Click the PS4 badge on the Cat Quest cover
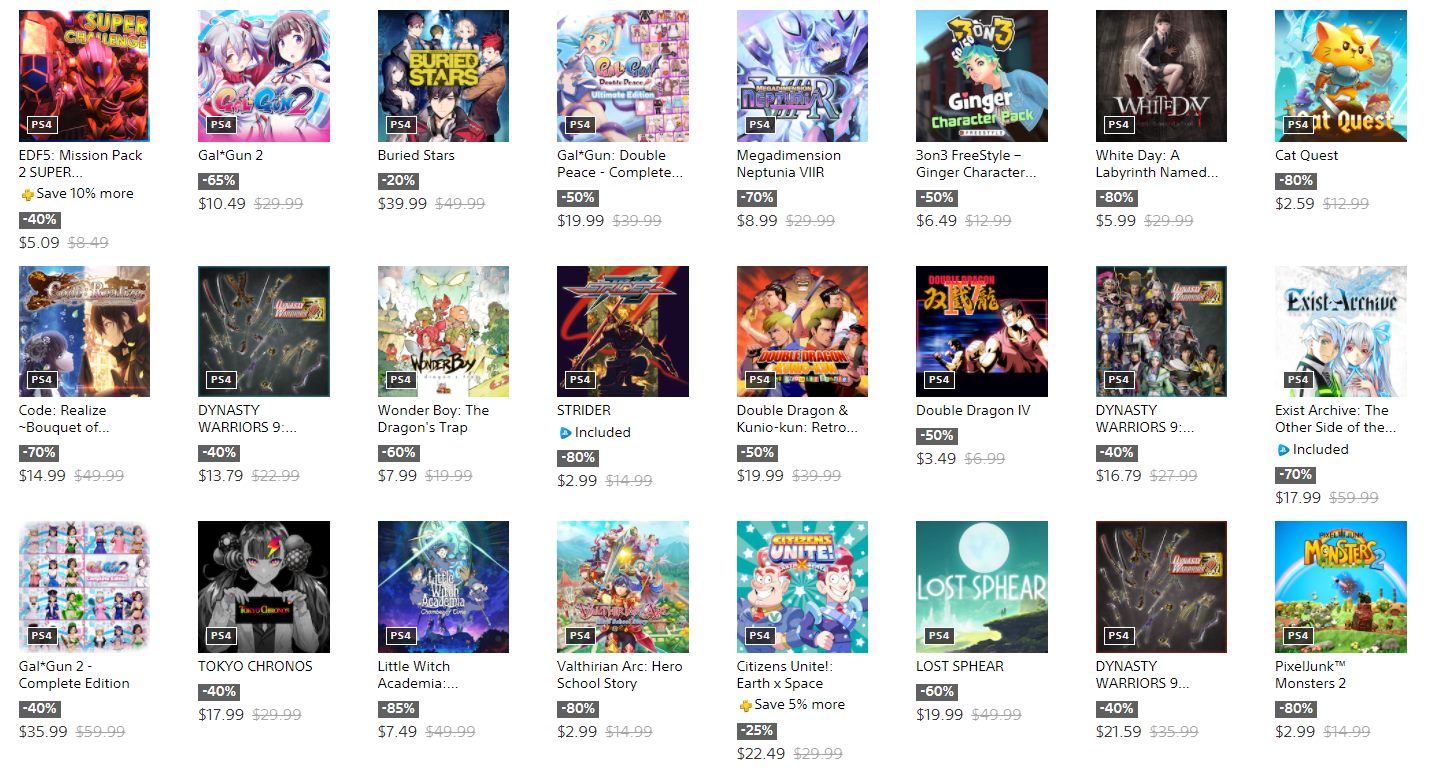Viewport: 1434px width, 777px height. [1297, 125]
